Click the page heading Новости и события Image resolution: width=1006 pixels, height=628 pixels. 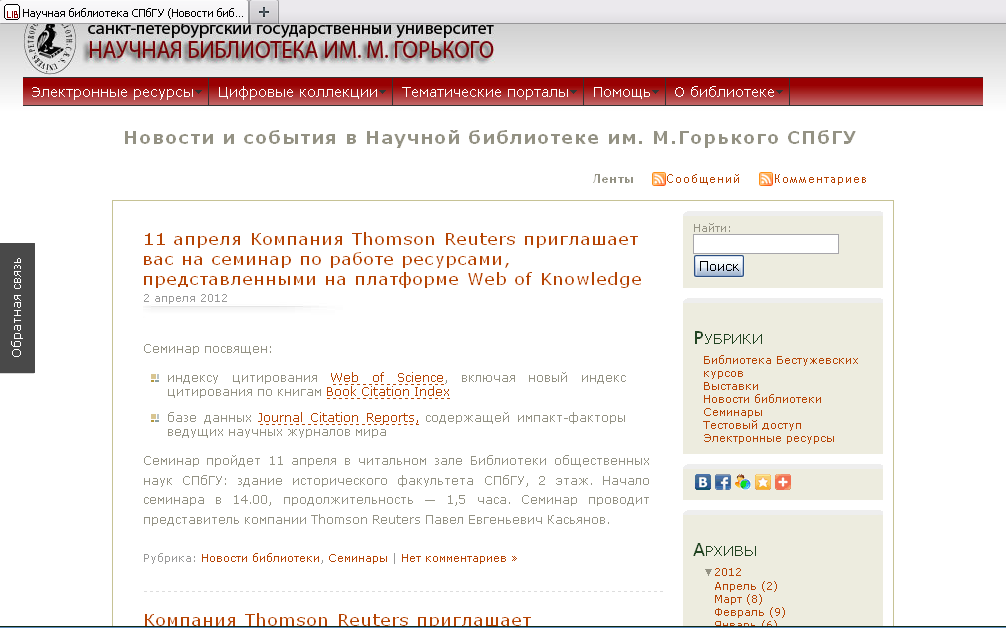490,137
